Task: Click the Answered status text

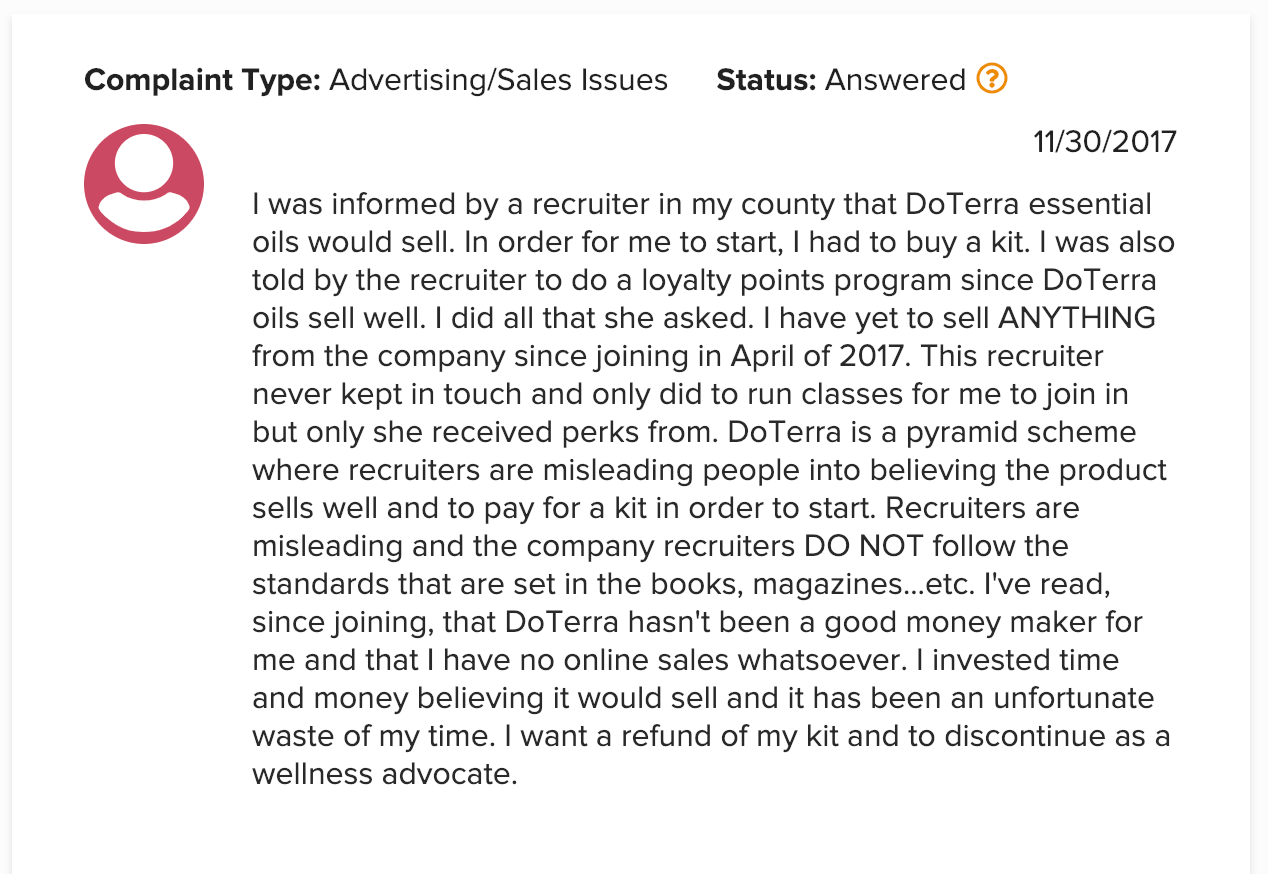Action: pyautogui.click(x=895, y=80)
